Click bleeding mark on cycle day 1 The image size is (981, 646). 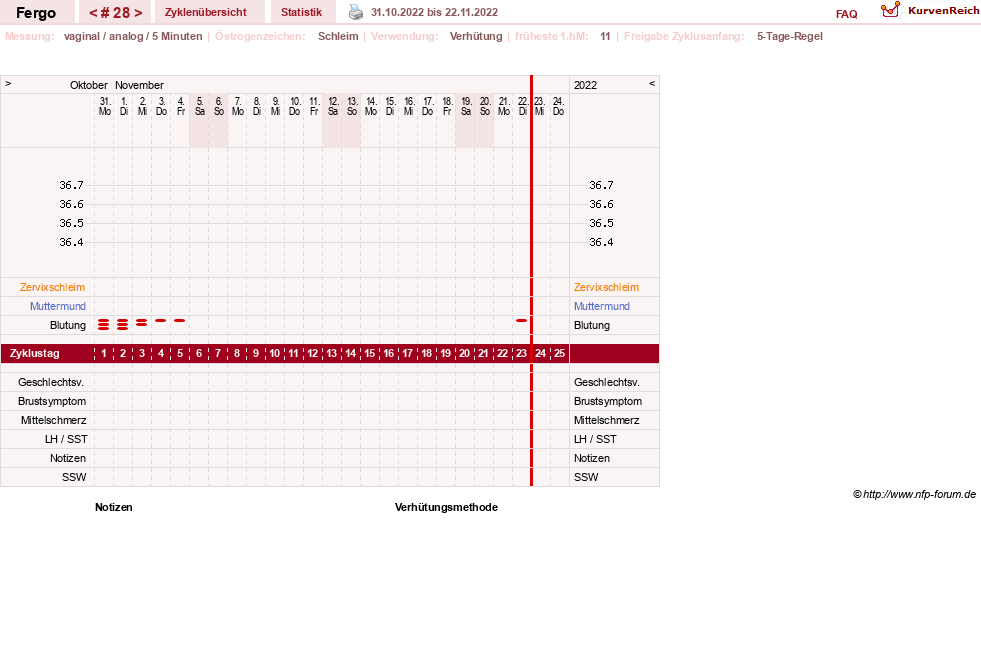tap(104, 324)
